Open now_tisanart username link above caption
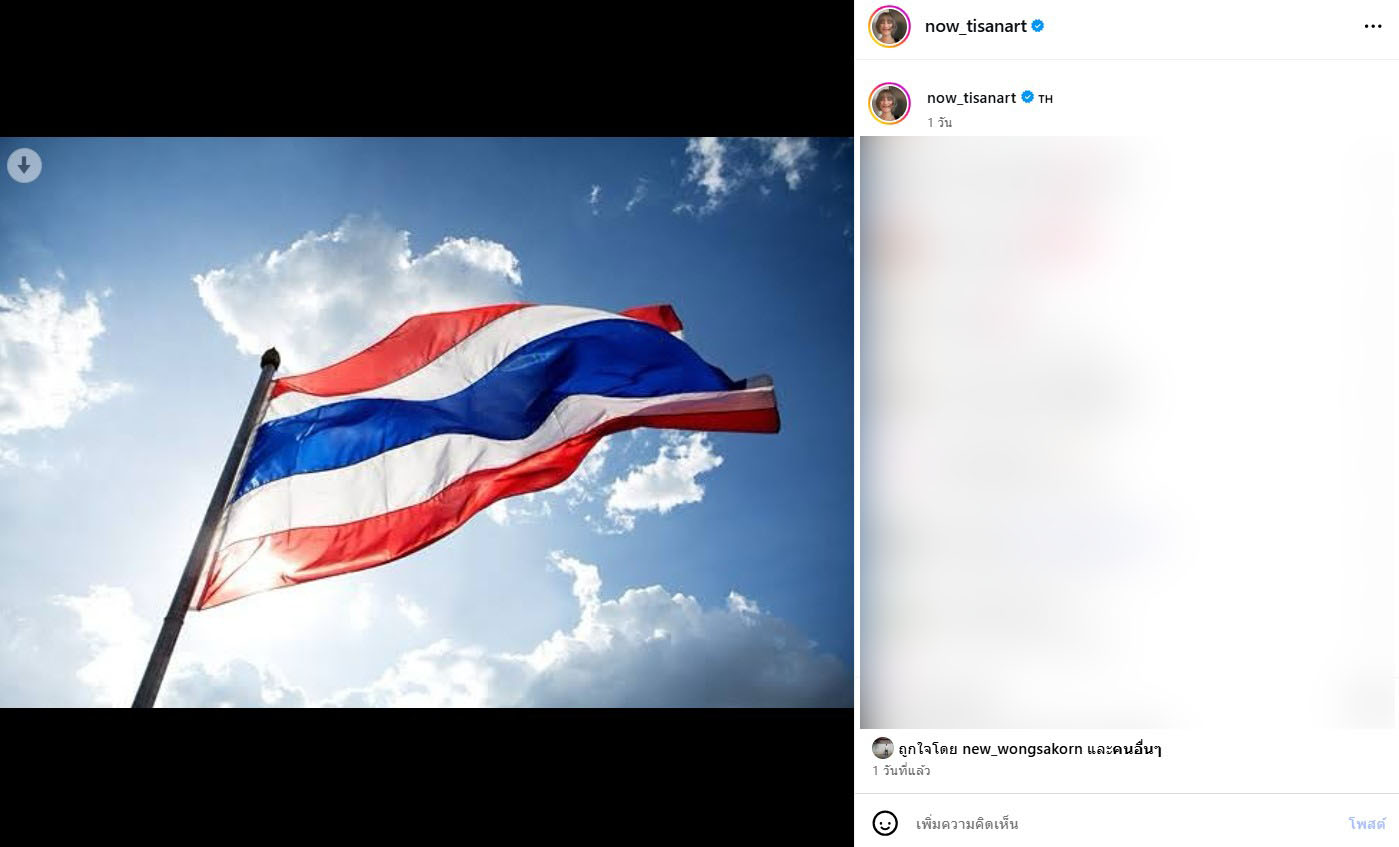 pos(971,97)
